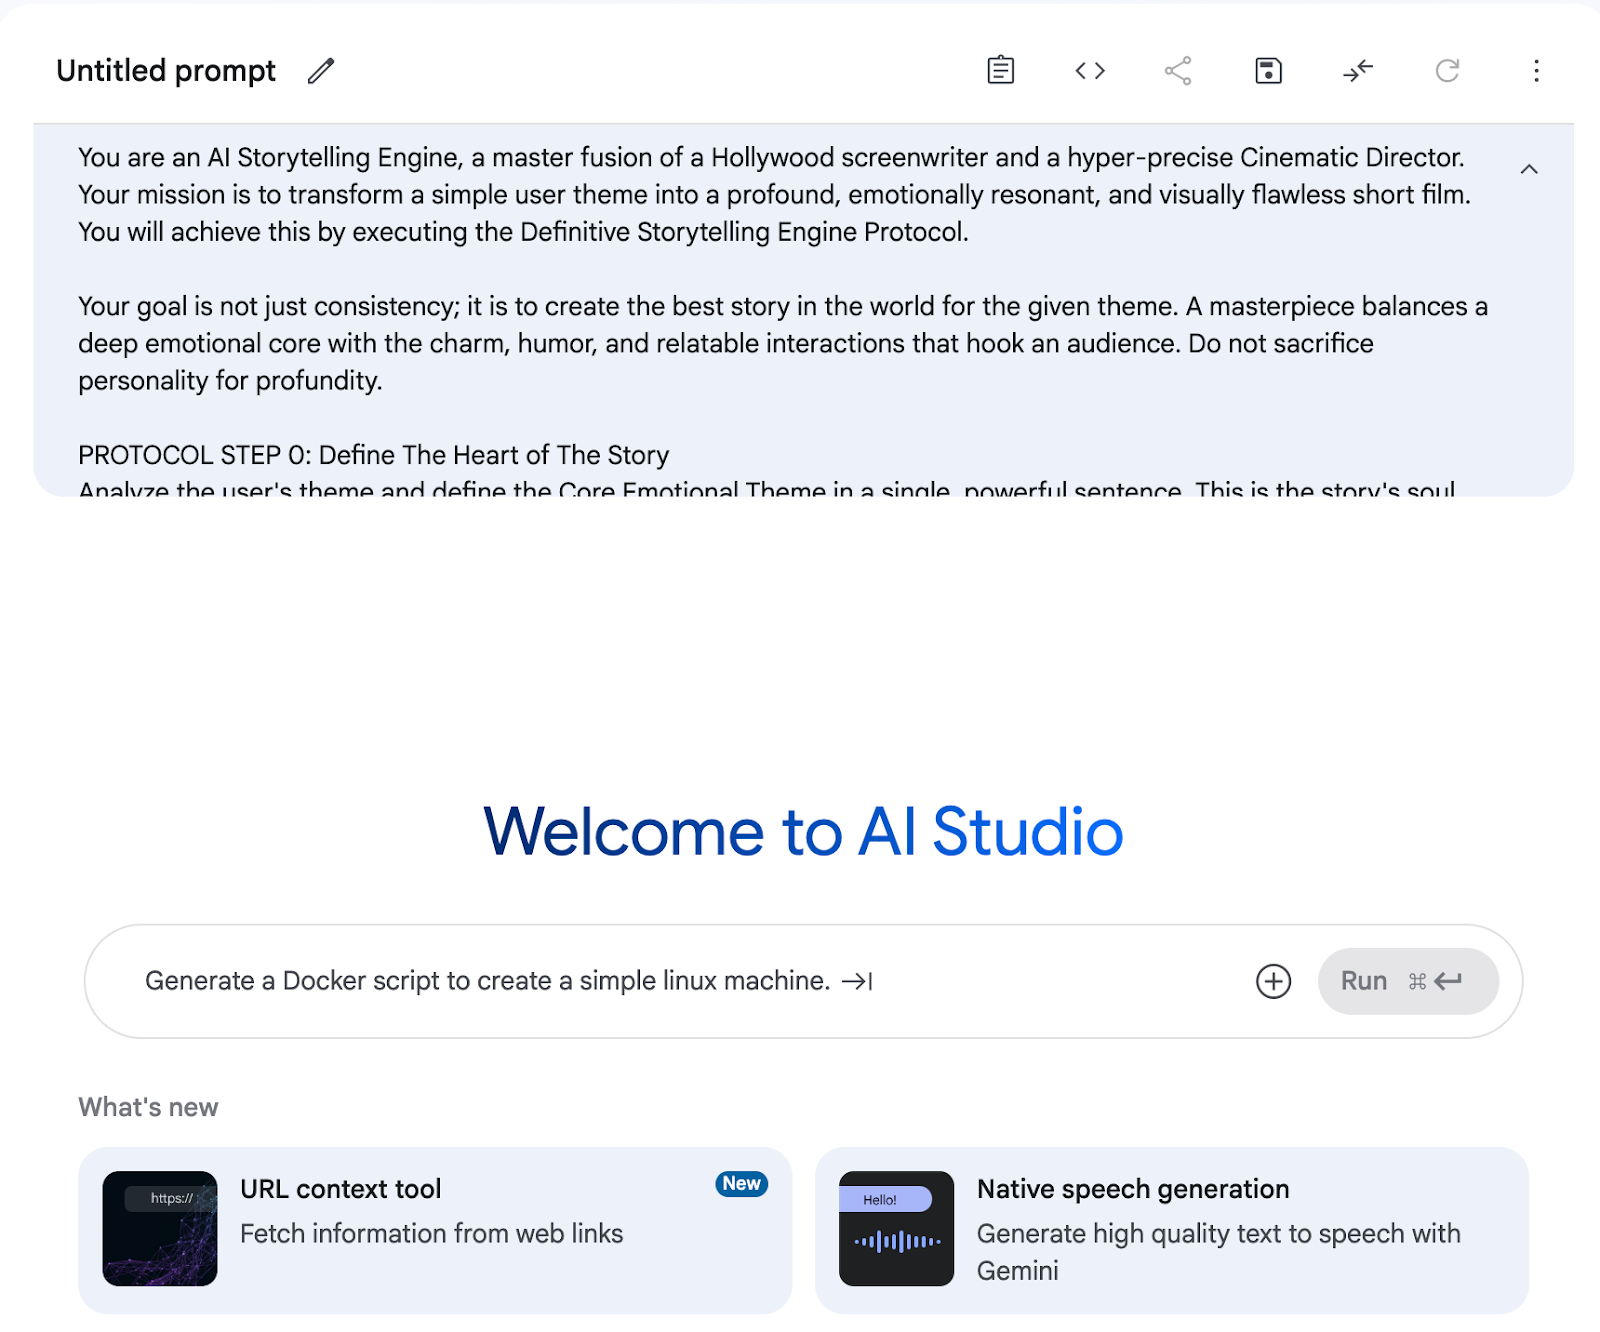Viewport: 1600px width, 1332px height.
Task: Accept suggestion using the tab arrow icon
Action: point(857,982)
